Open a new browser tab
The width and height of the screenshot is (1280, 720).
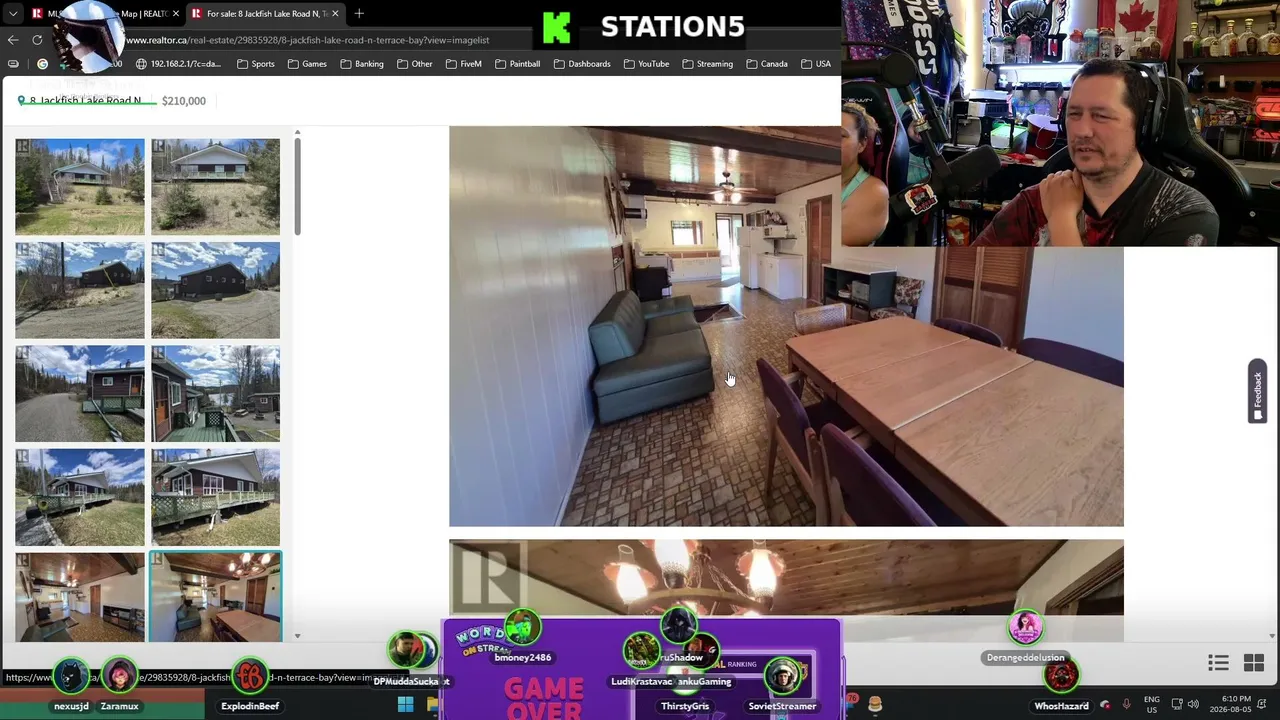tap(359, 13)
